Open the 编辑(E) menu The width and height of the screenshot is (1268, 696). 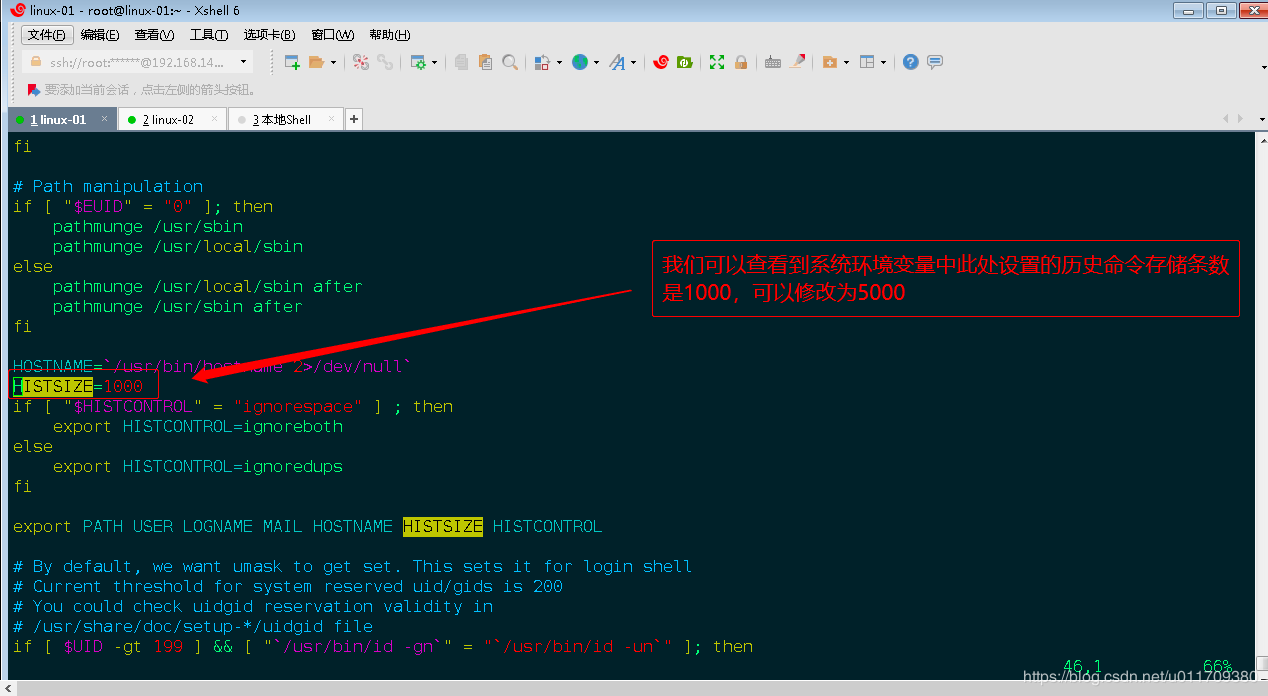tap(100, 35)
